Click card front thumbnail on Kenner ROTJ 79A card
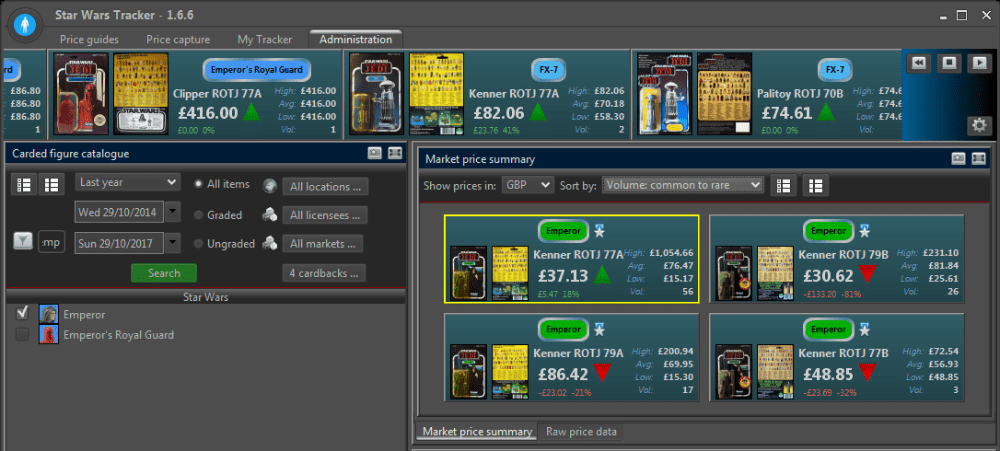Viewport: 1000px width, 451px height. click(x=468, y=371)
